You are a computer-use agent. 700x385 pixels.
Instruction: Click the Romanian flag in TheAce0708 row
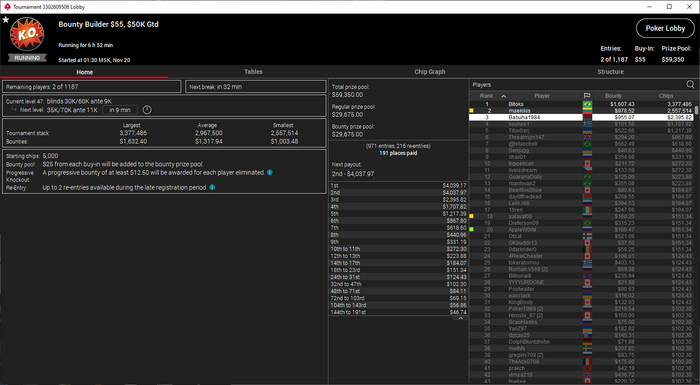click(587, 361)
